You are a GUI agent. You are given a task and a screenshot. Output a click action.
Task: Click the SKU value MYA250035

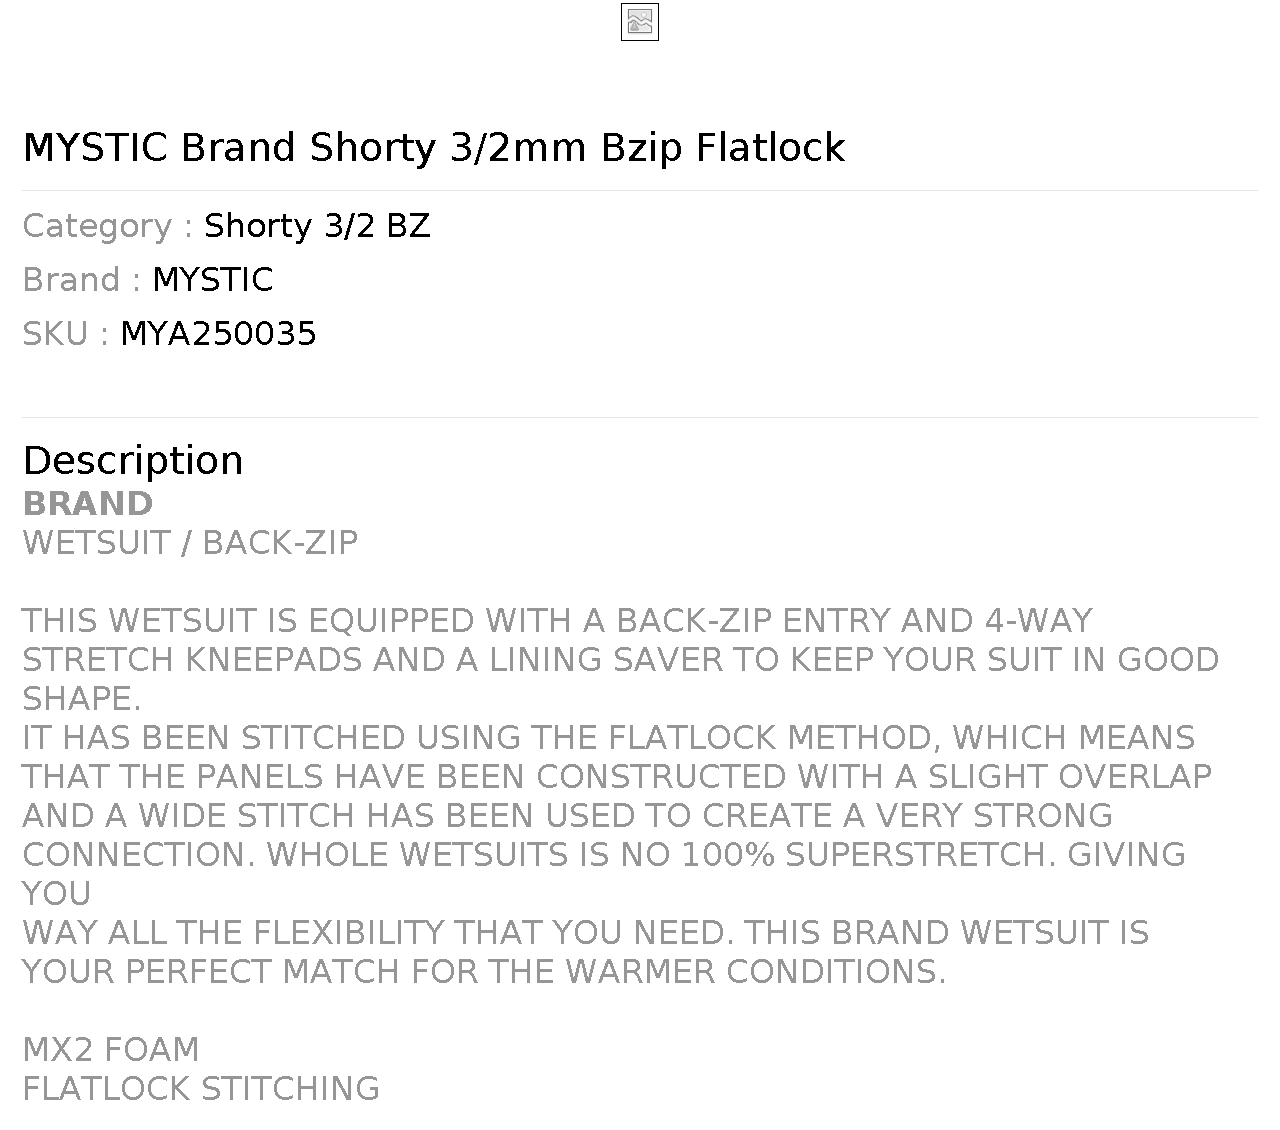pyautogui.click(x=218, y=334)
